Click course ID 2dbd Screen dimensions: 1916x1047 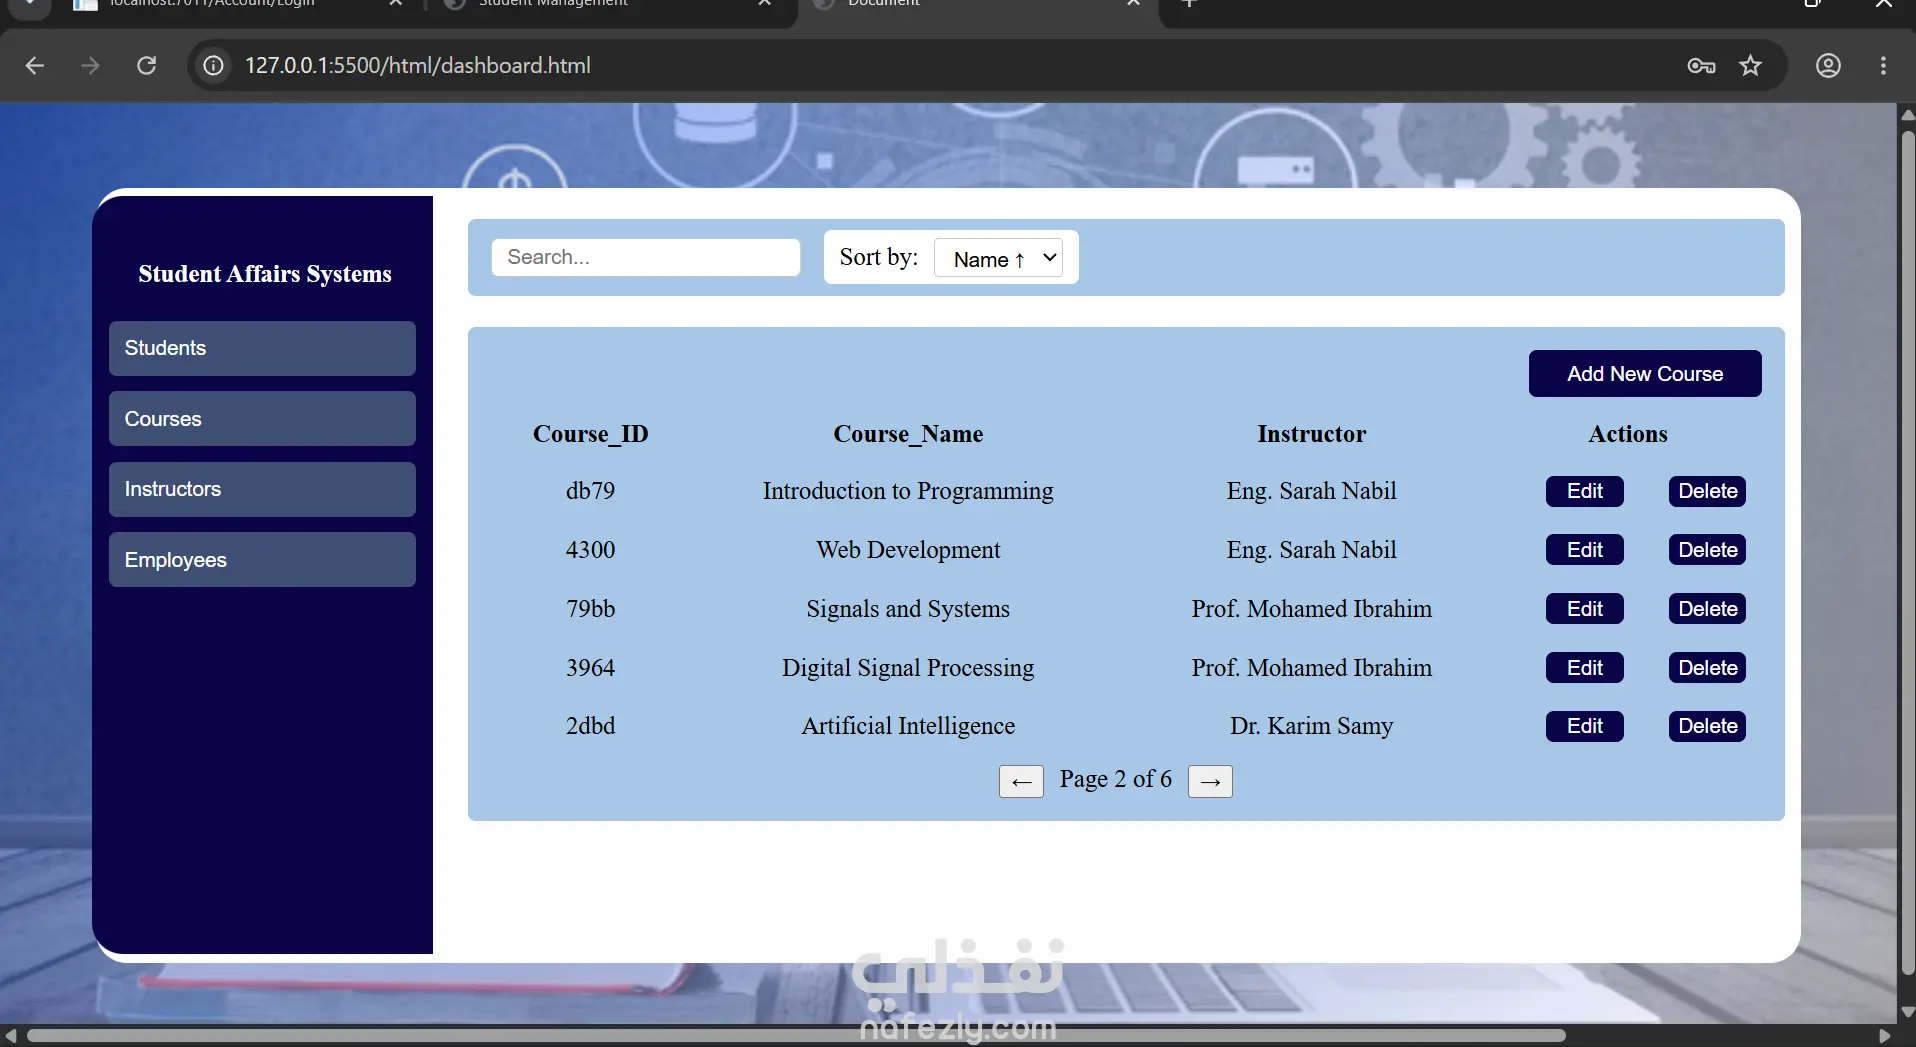point(591,726)
